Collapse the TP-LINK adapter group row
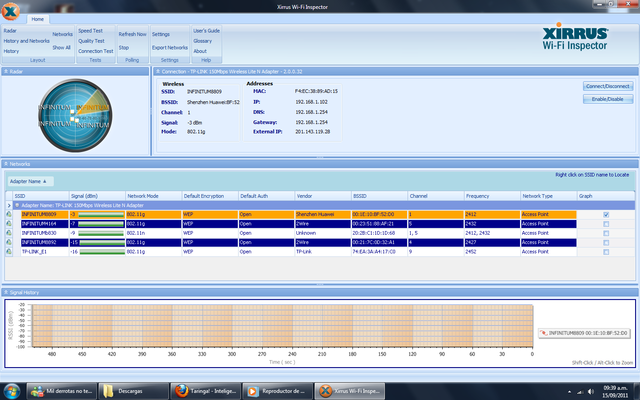640x400 pixels. 17,205
